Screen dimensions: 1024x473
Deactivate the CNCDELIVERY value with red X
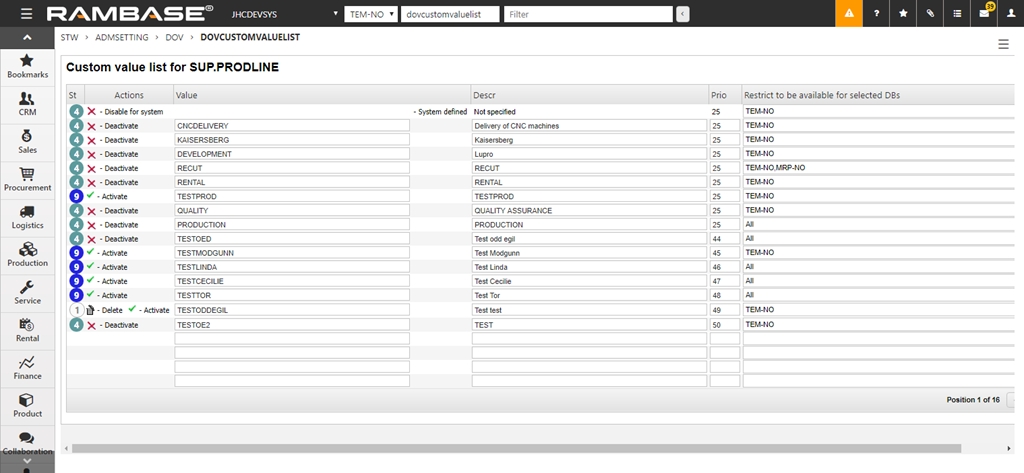click(x=92, y=126)
